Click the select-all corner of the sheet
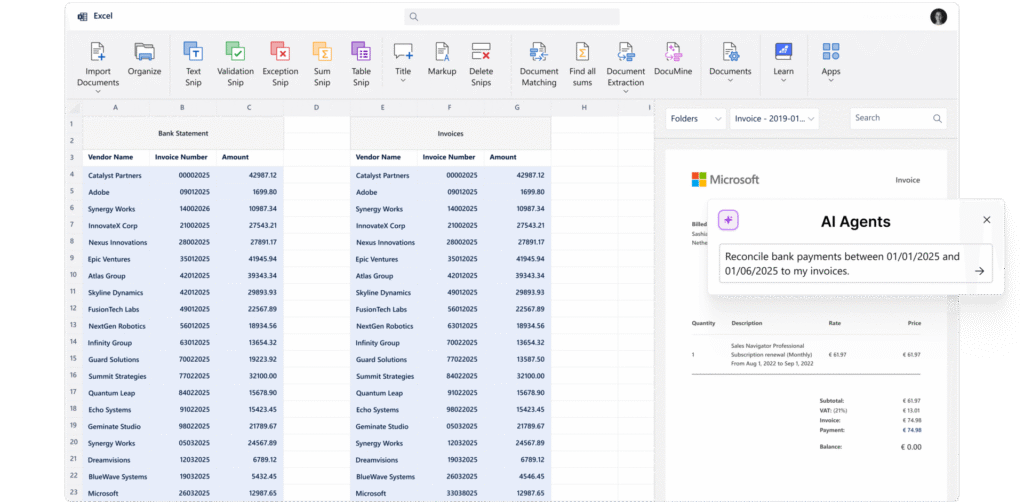Image resolution: width=1024 pixels, height=502 pixels. (73, 108)
